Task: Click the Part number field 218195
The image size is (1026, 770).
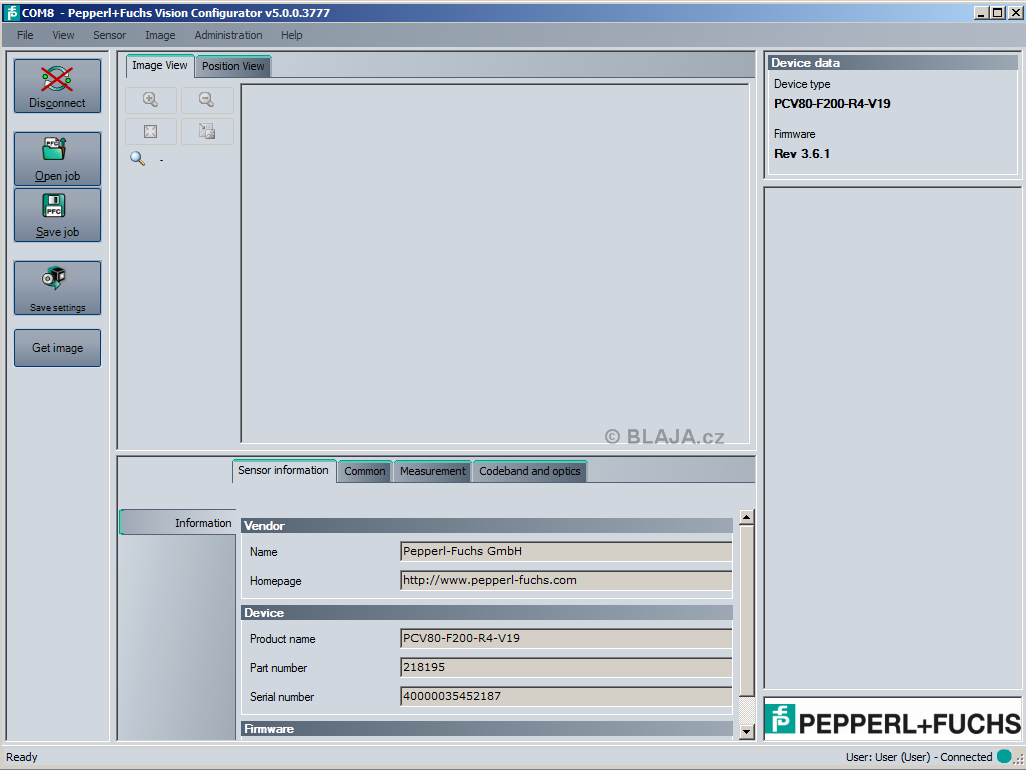Action: coord(566,667)
